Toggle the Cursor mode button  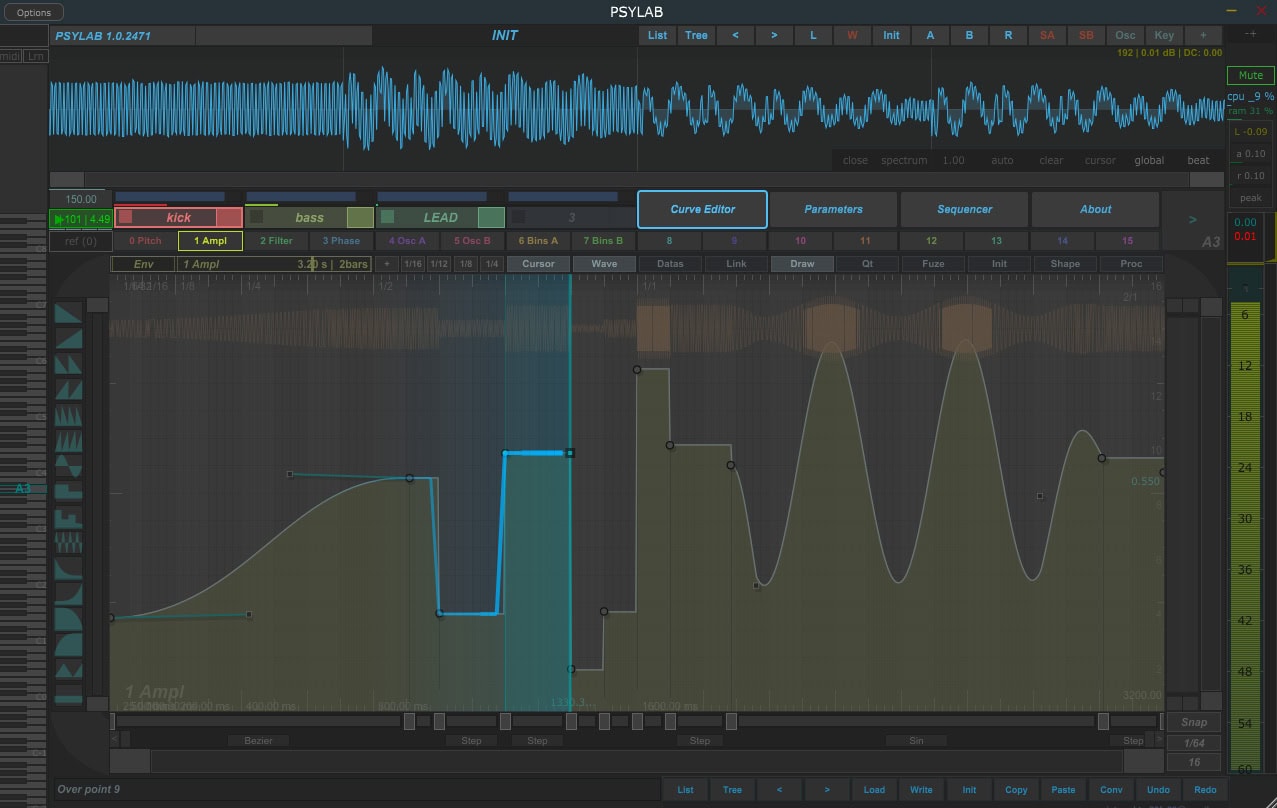click(538, 264)
